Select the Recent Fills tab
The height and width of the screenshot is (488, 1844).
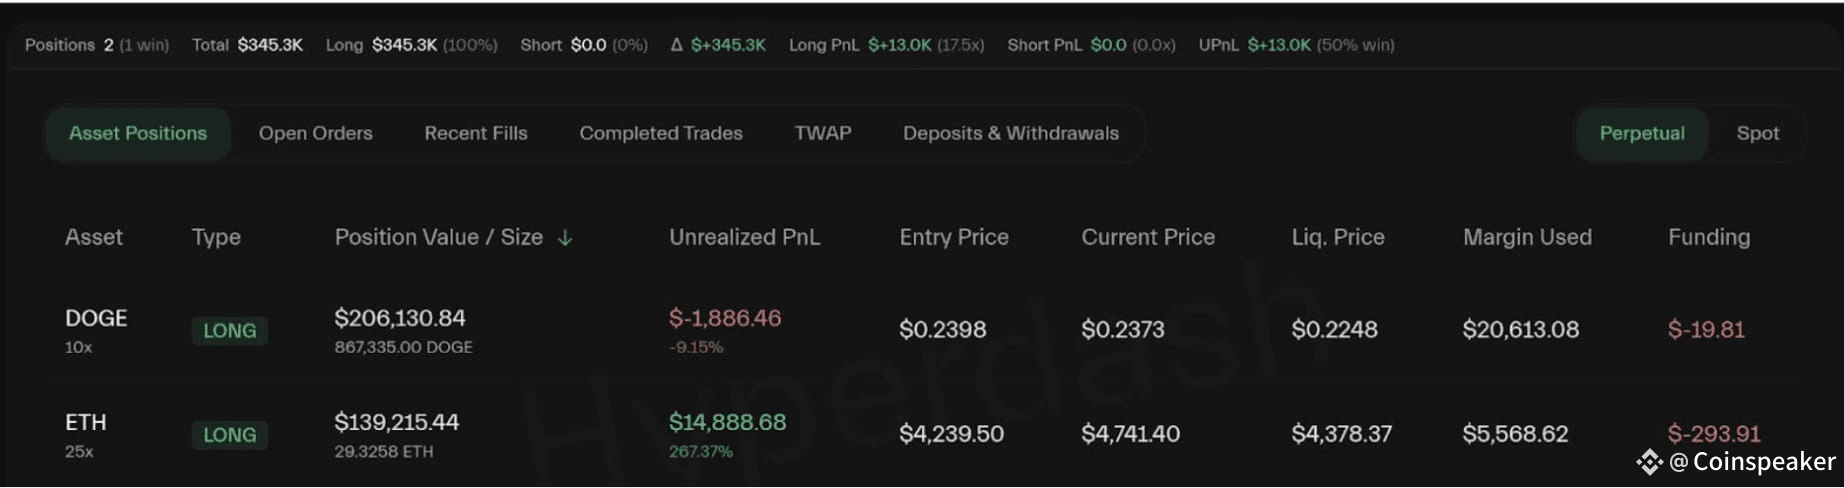[476, 134]
